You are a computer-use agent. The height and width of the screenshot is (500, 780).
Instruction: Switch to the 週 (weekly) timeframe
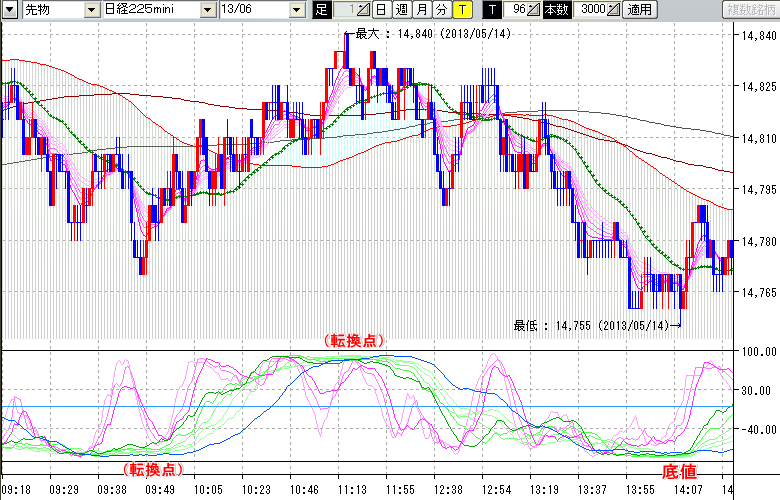(x=401, y=10)
